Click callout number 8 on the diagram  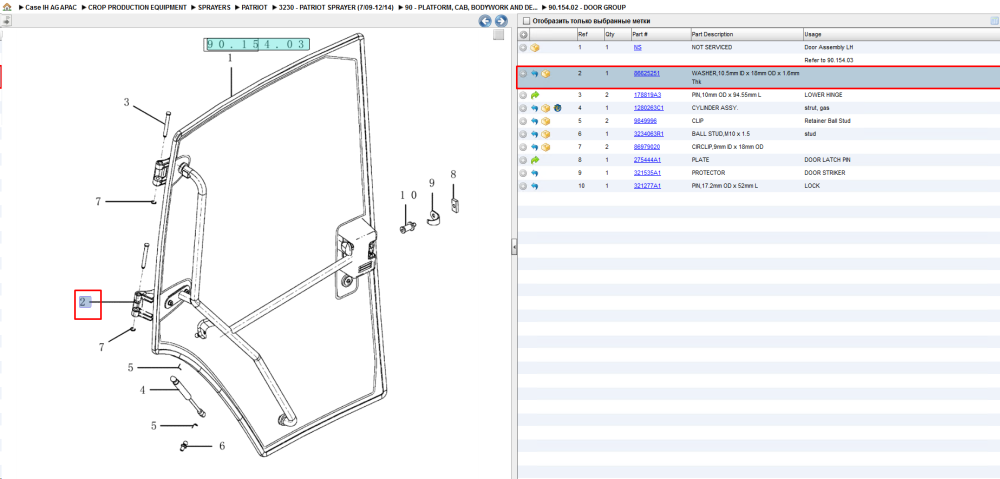click(x=453, y=173)
